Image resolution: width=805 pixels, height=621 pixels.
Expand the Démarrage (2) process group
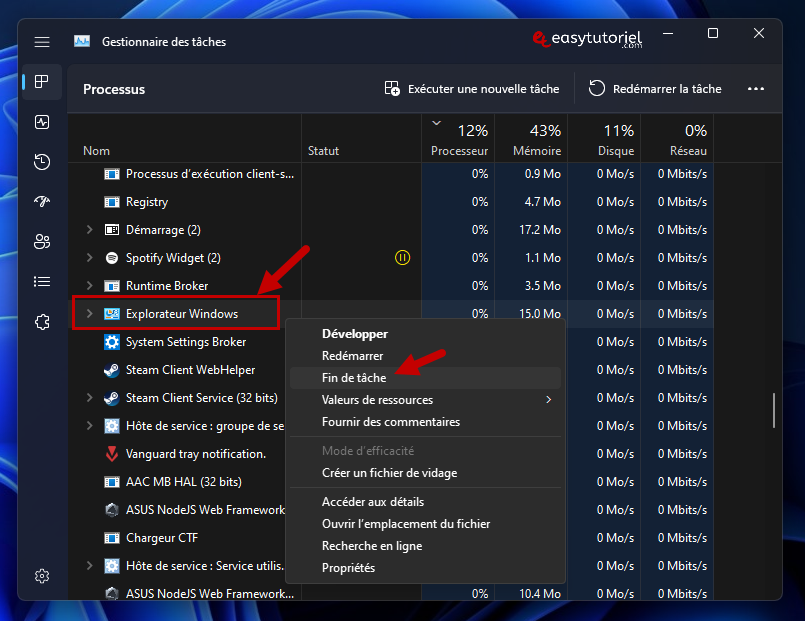tap(89, 229)
